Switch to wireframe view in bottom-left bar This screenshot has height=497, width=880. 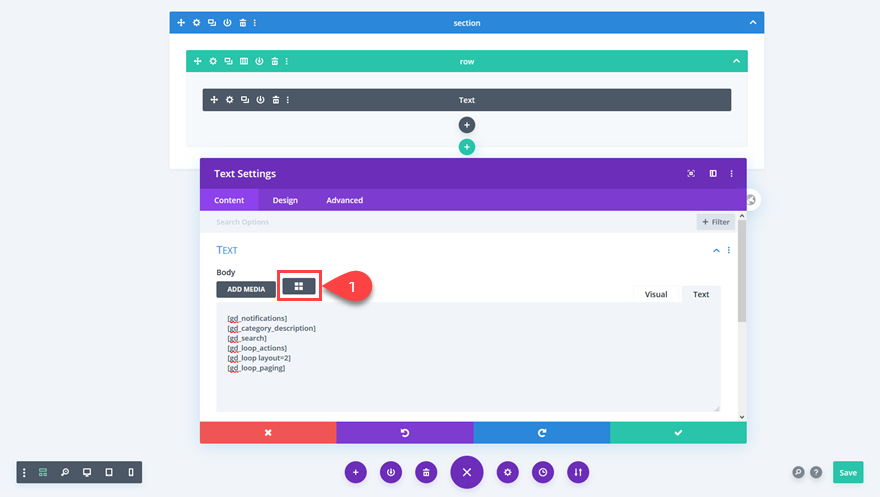click(43, 472)
